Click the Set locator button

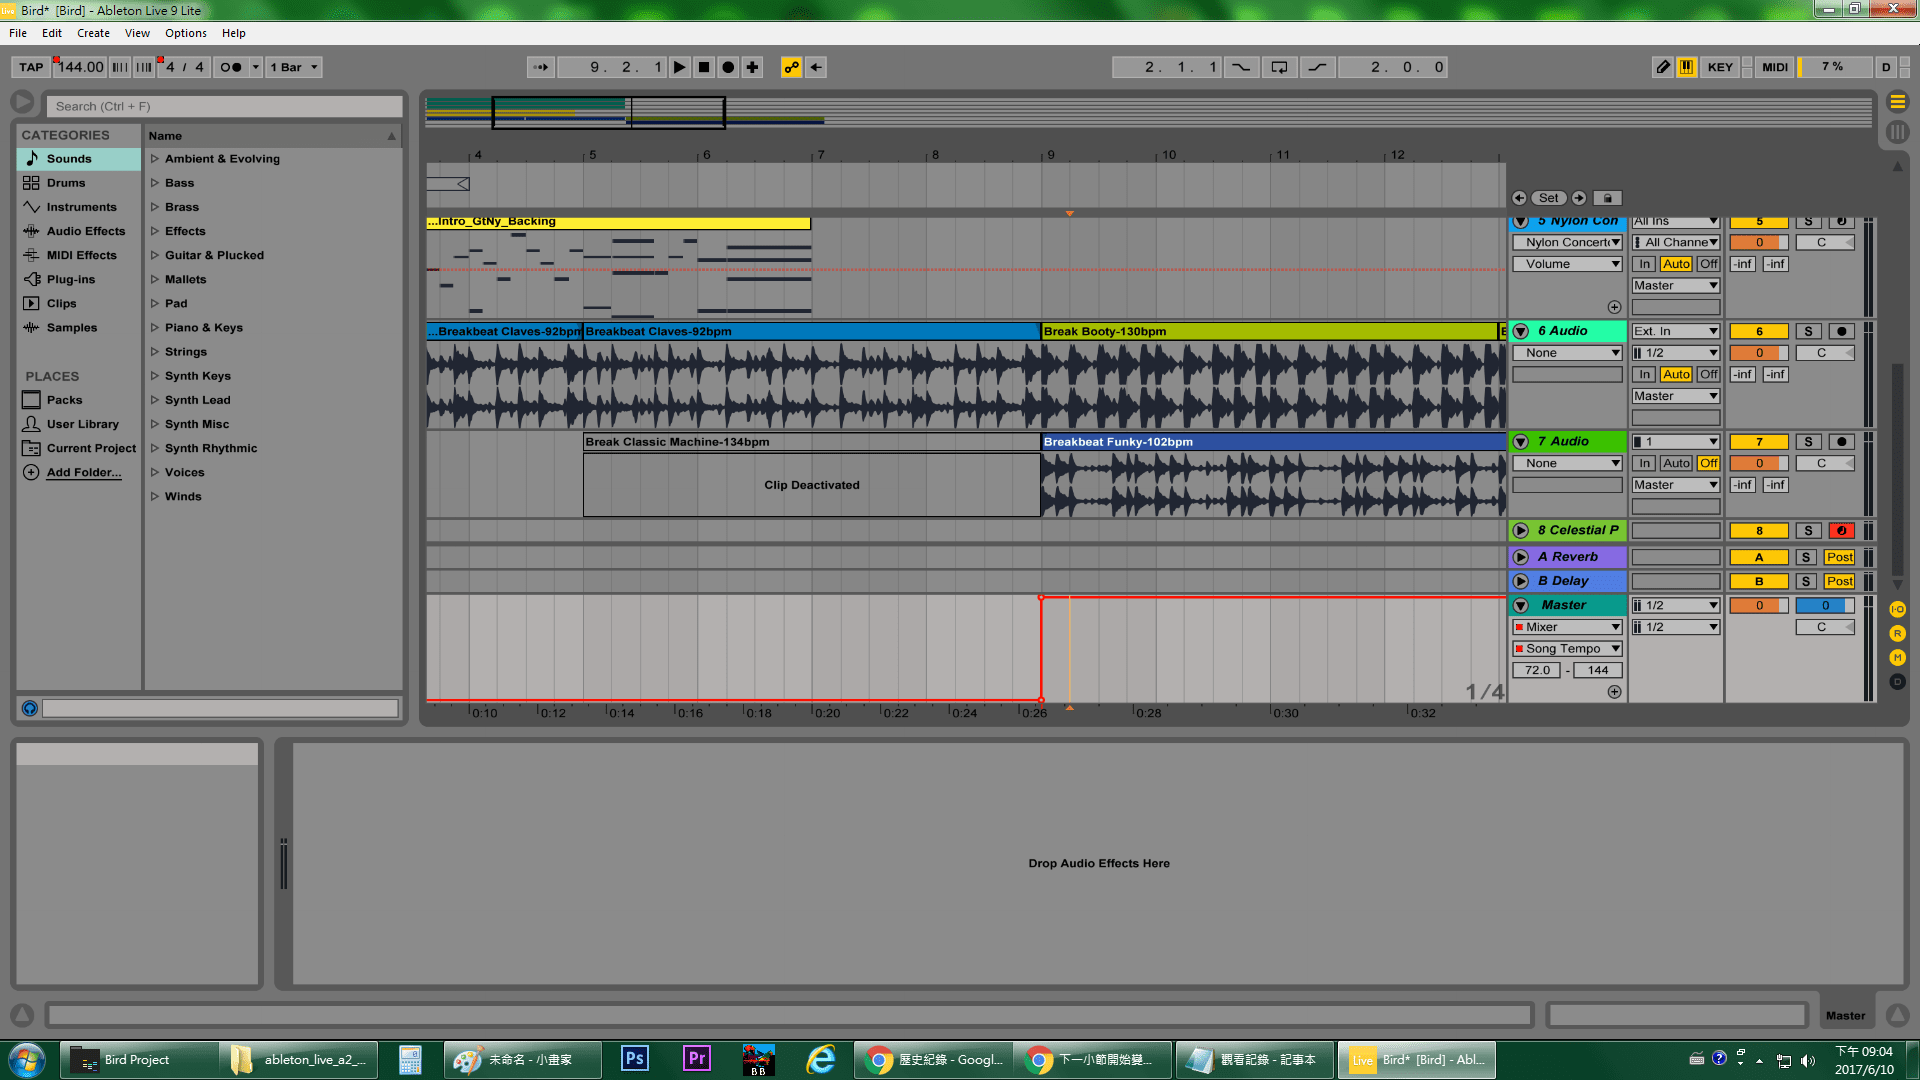[1549, 198]
